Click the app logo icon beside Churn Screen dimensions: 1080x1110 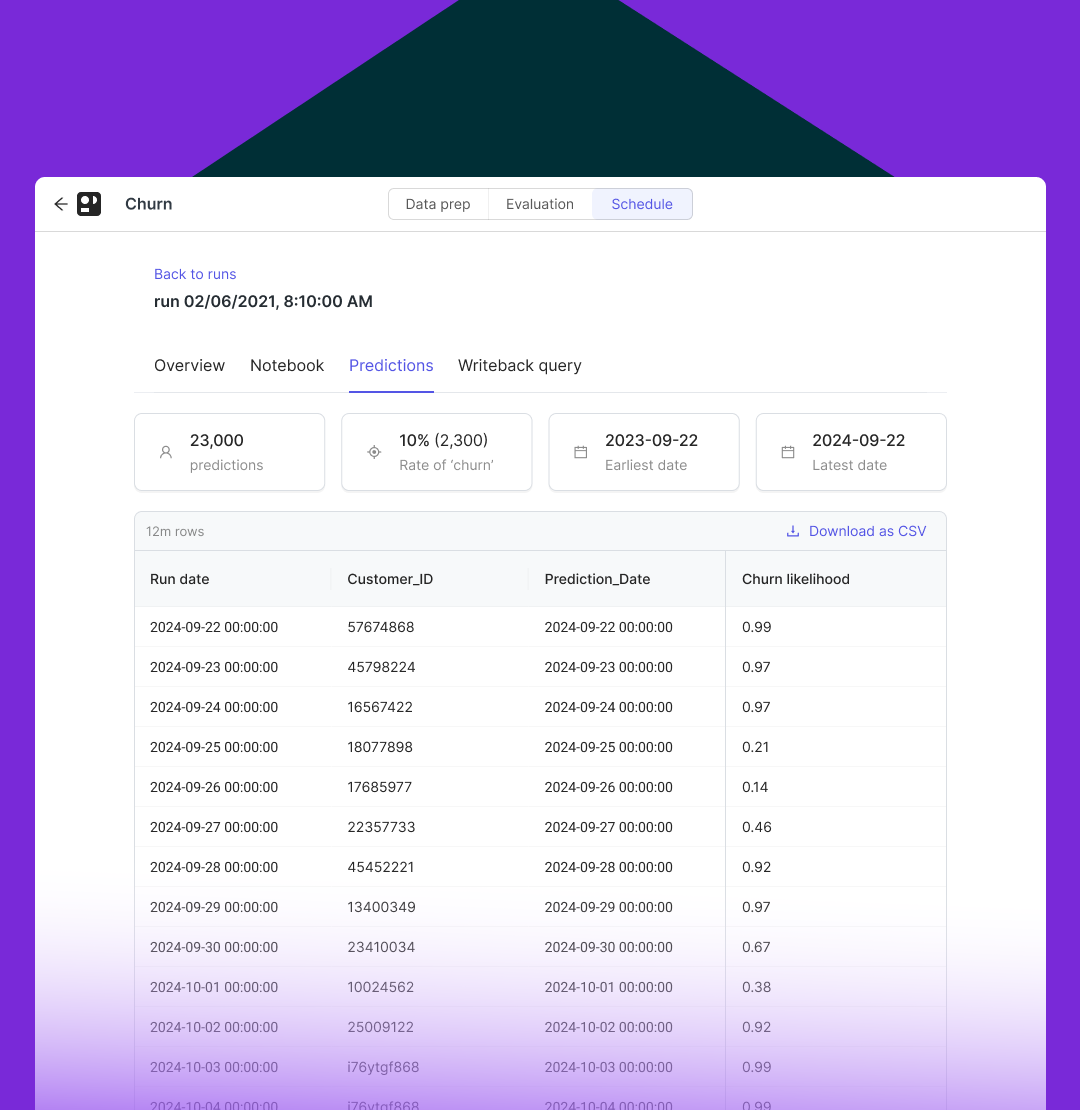[x=89, y=204]
